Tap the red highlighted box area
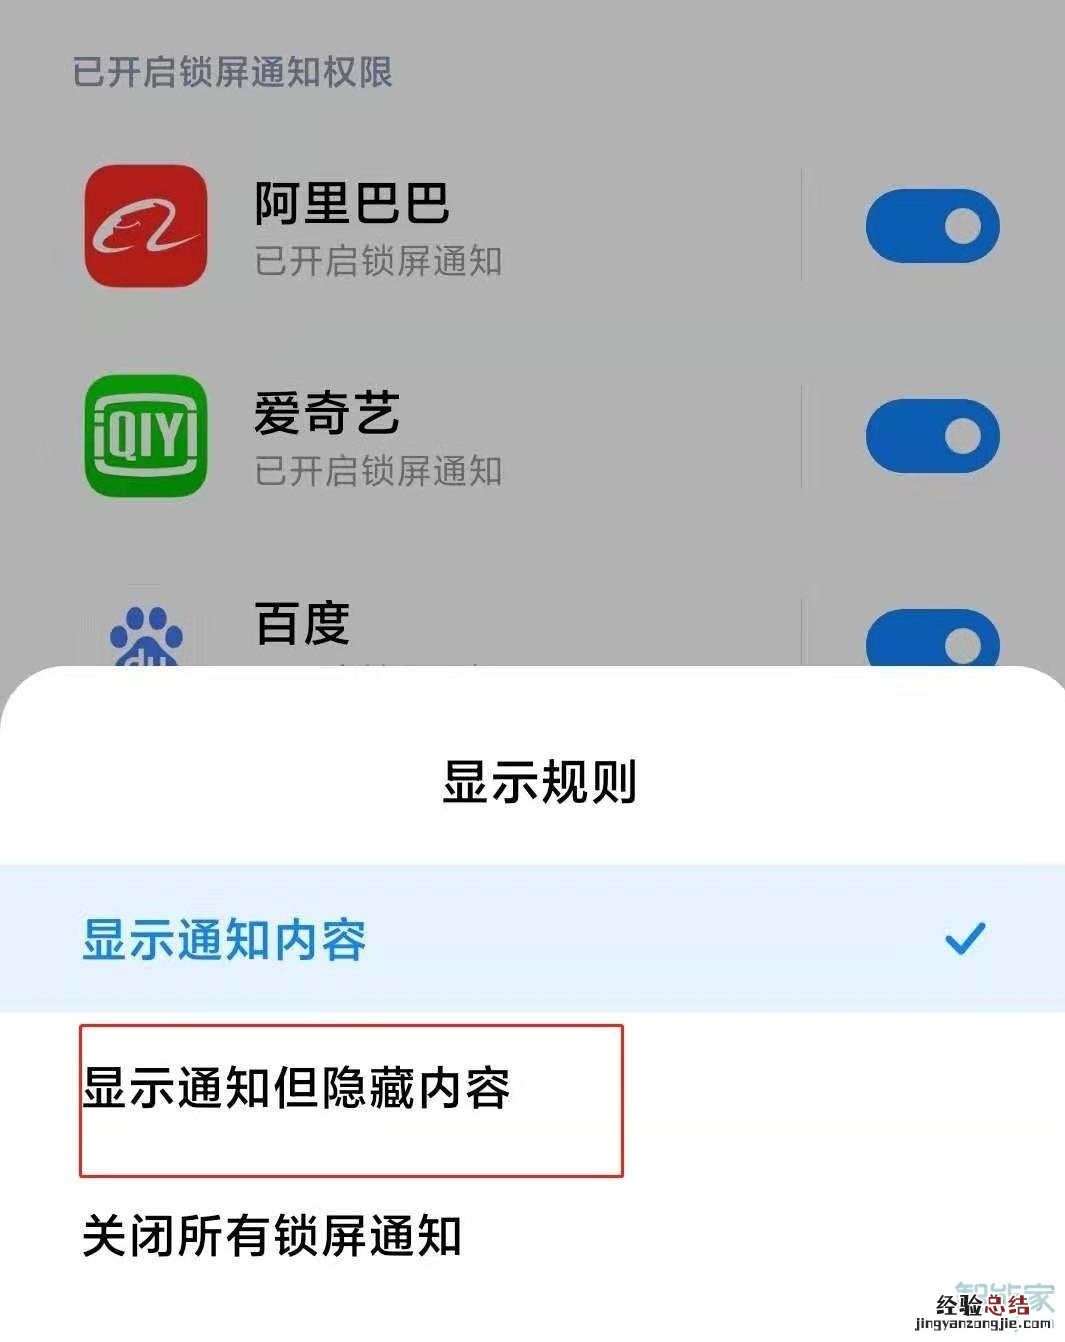Image resolution: width=1065 pixels, height=1342 pixels. [x=351, y=1100]
